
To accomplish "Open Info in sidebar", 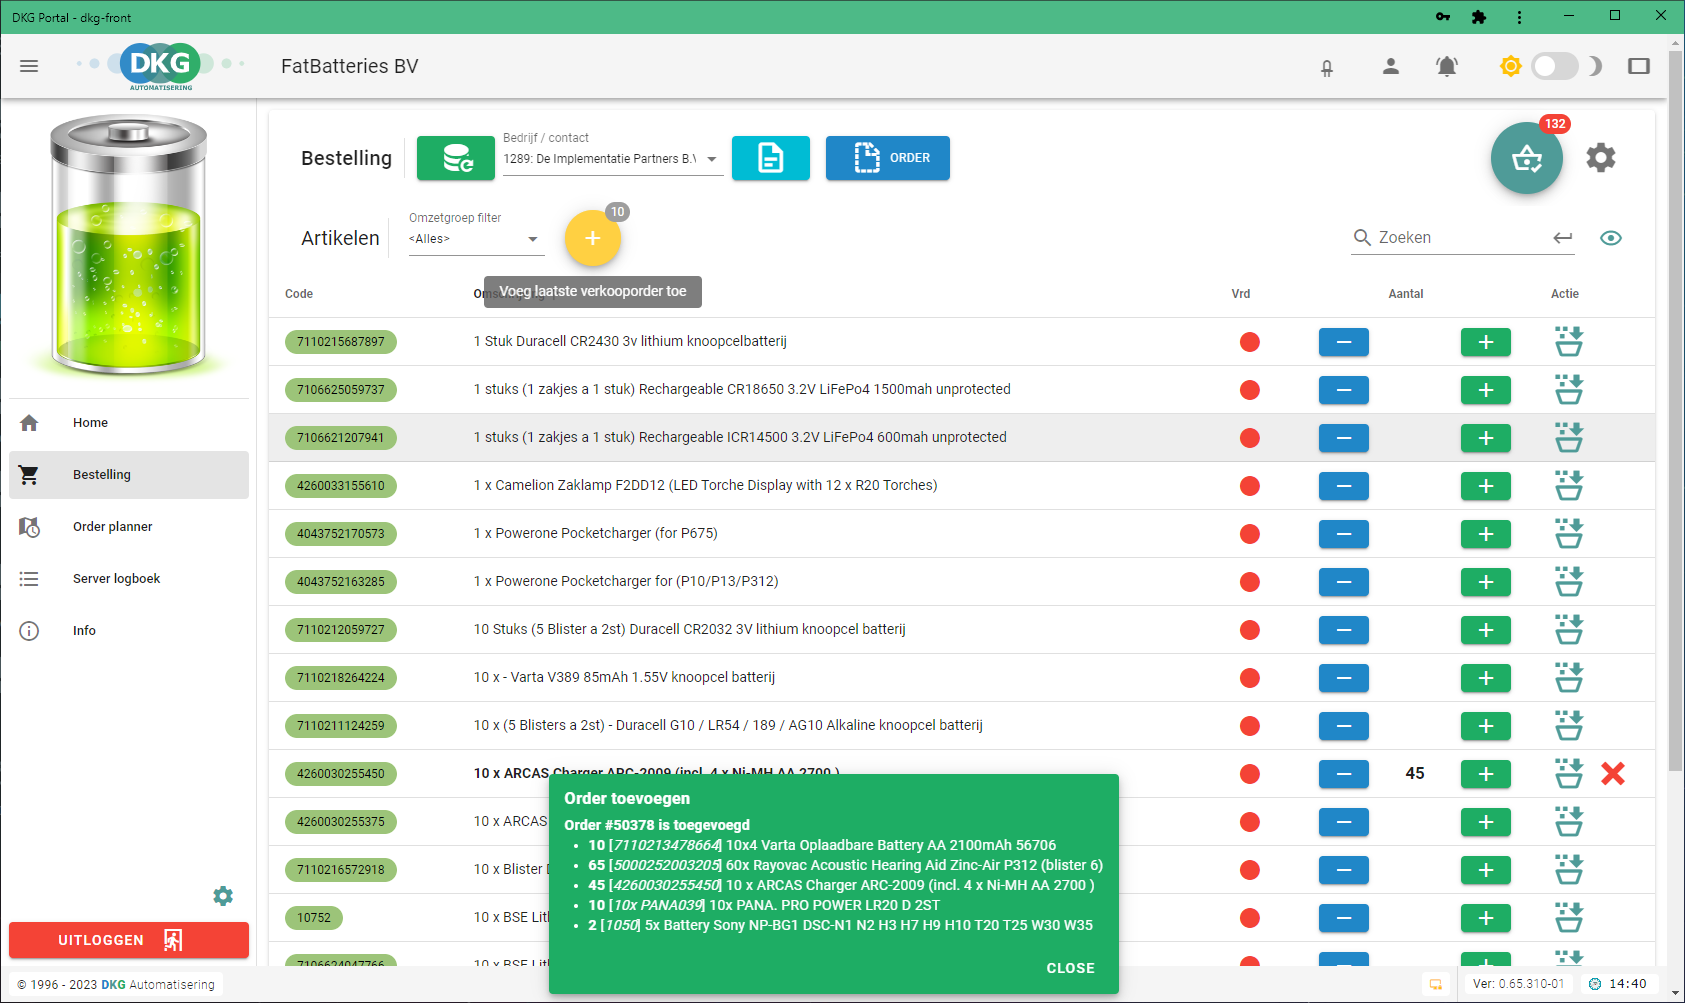I will (129, 631).
